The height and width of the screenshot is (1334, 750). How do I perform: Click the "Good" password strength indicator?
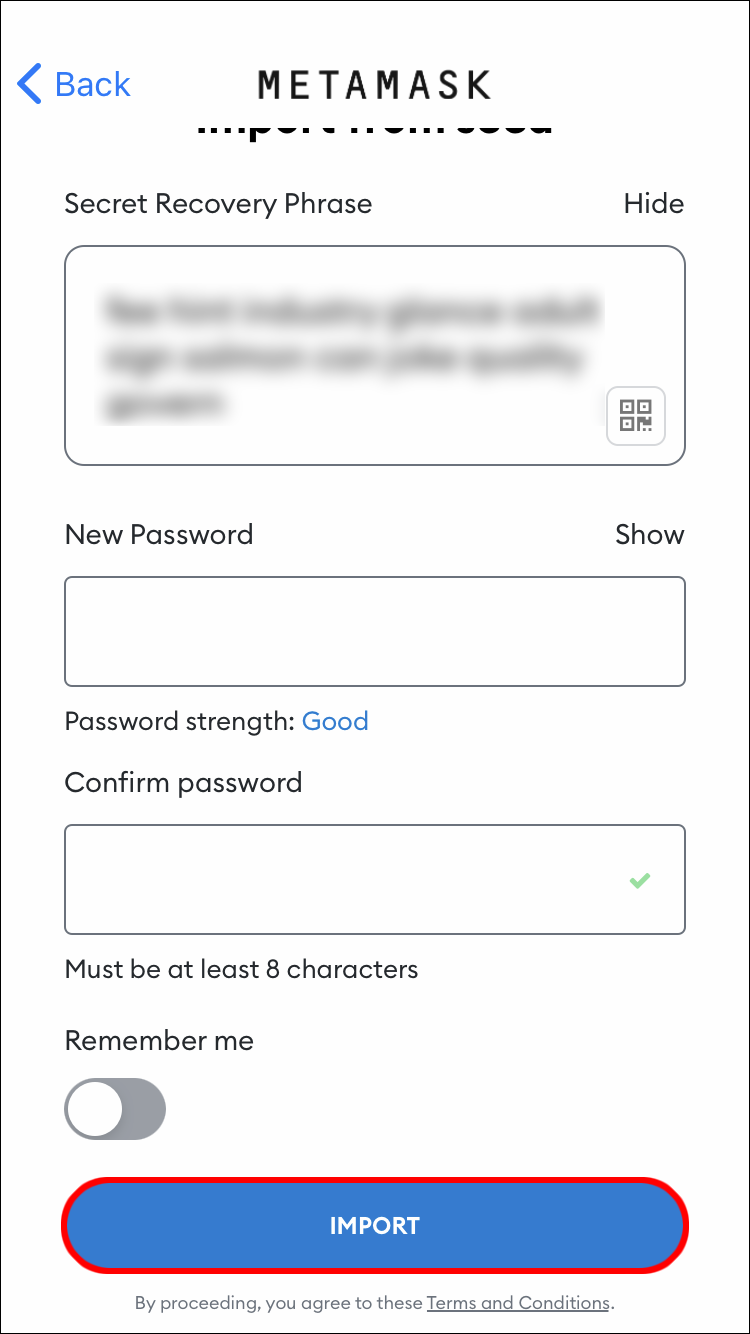pyautogui.click(x=335, y=721)
